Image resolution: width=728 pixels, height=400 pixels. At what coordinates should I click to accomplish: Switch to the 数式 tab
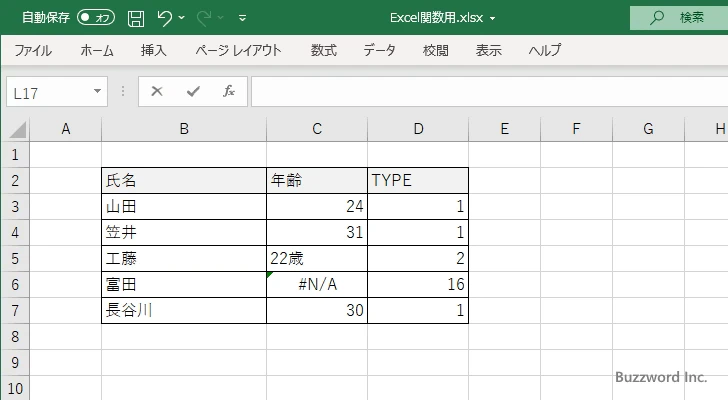(x=324, y=50)
